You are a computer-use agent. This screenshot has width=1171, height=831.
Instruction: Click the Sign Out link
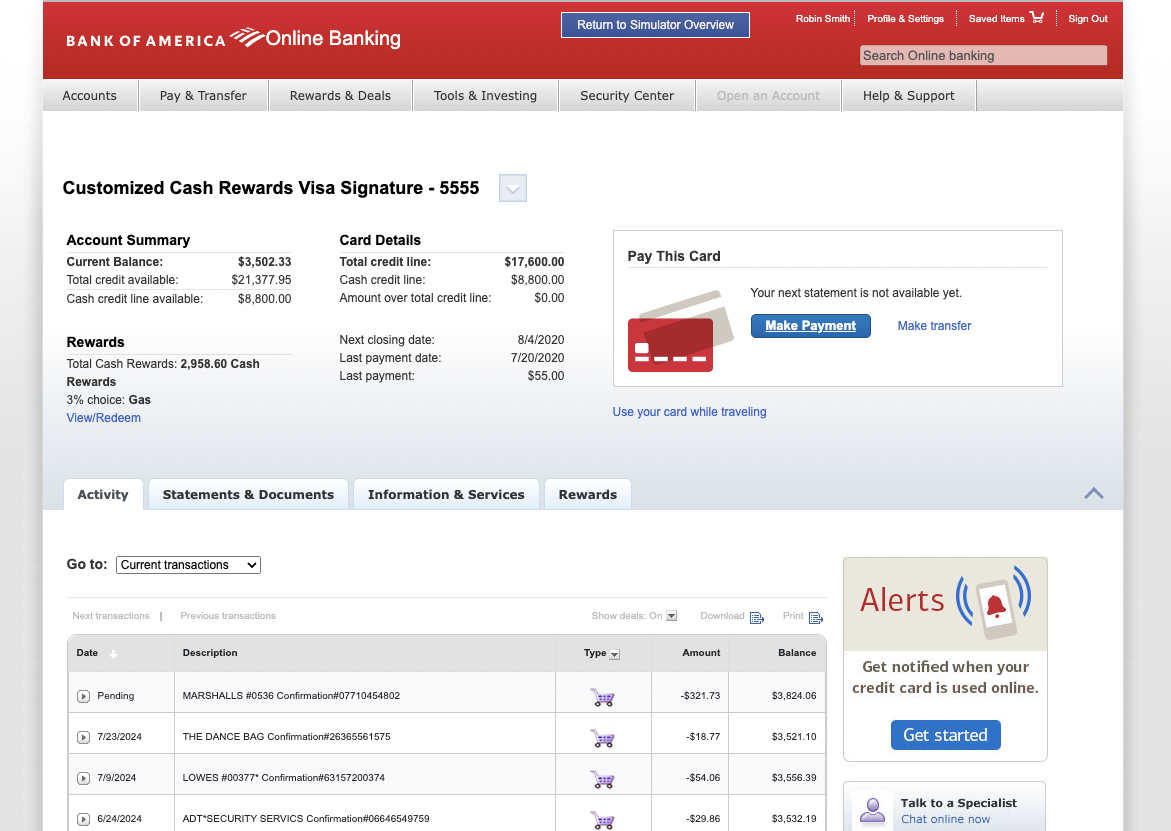click(1087, 19)
